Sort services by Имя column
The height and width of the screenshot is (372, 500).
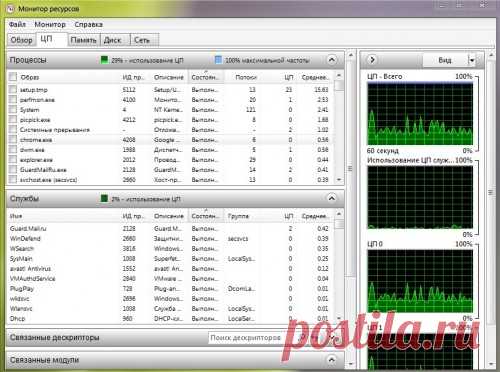[16, 216]
